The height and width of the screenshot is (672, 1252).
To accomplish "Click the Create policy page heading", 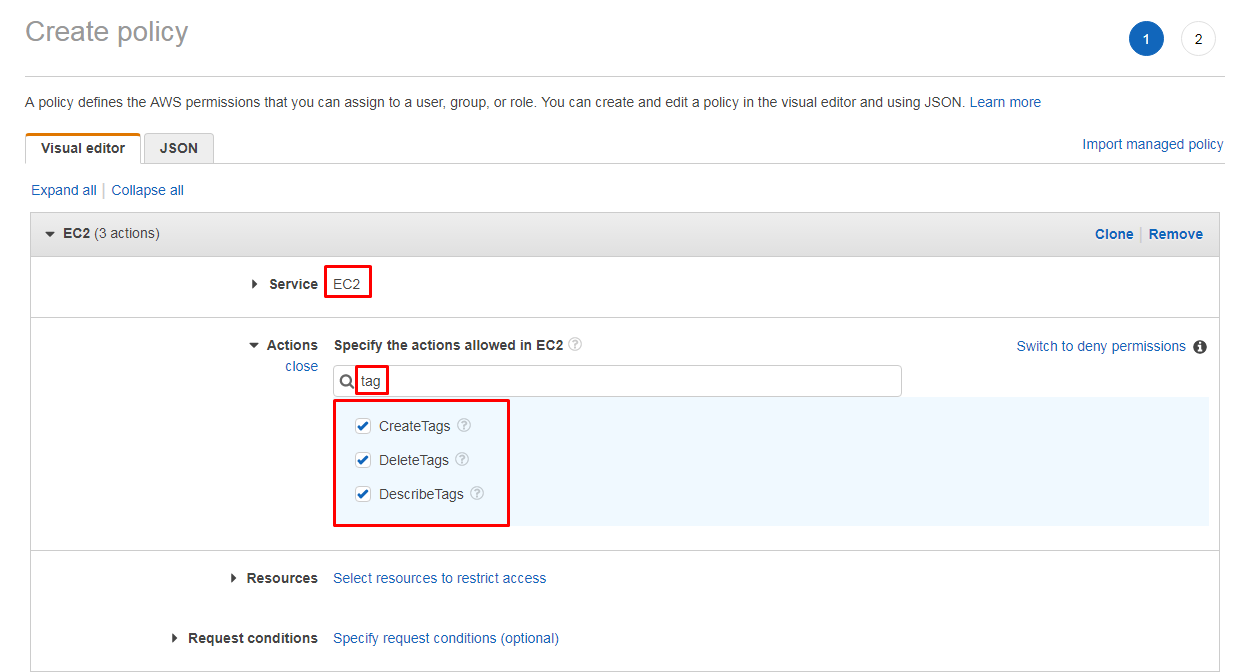I will point(107,32).
